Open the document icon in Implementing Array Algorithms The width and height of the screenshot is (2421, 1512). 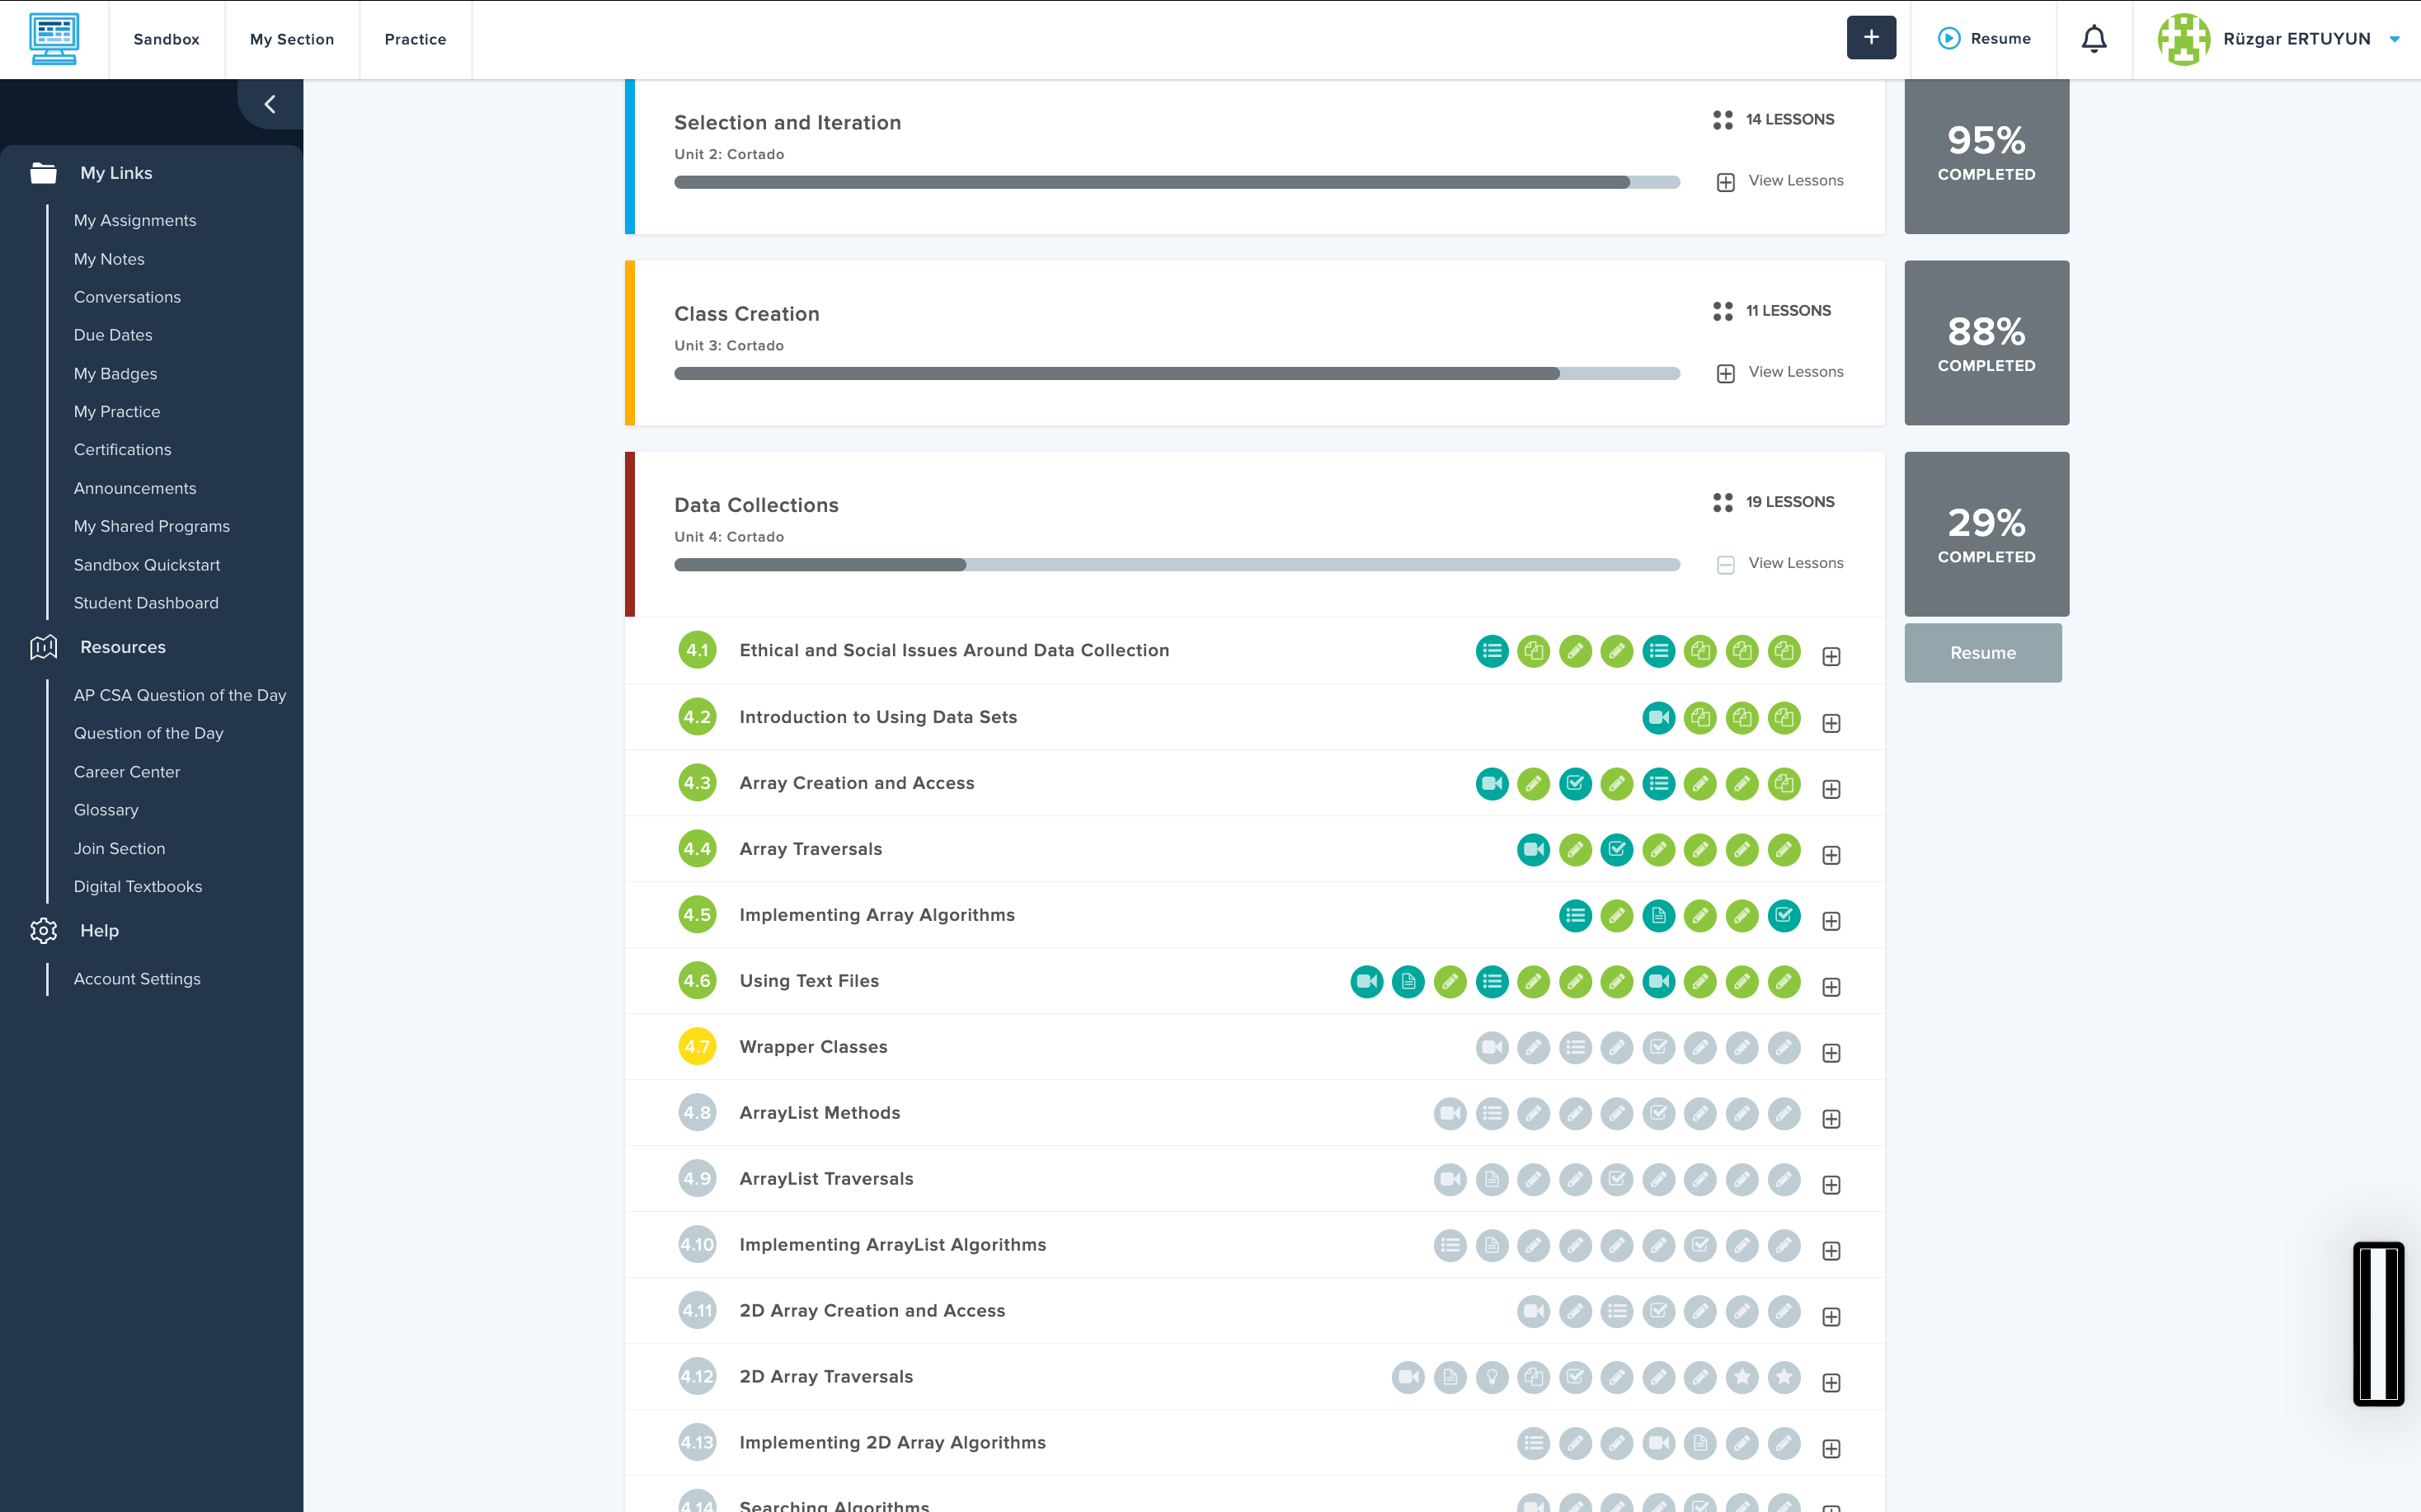(1659, 915)
